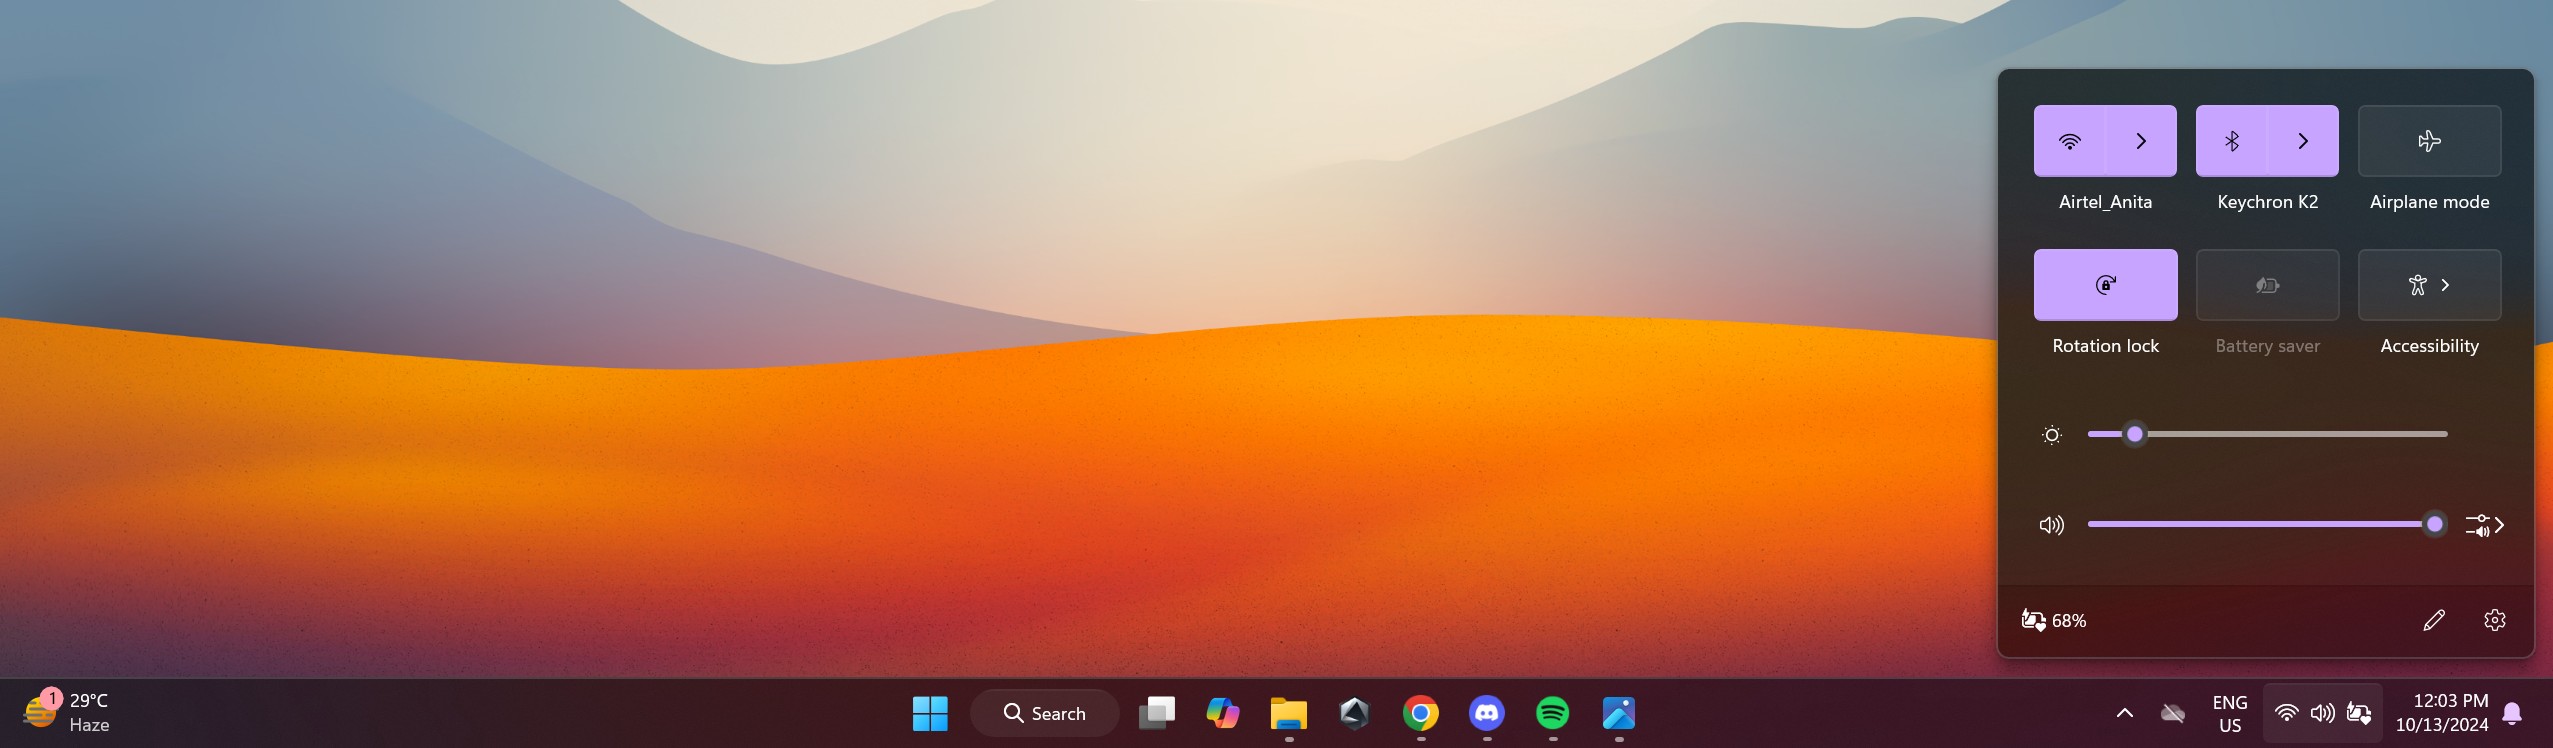Image resolution: width=2553 pixels, height=748 pixels.
Task: Click the volume slider track
Action: point(2267,524)
